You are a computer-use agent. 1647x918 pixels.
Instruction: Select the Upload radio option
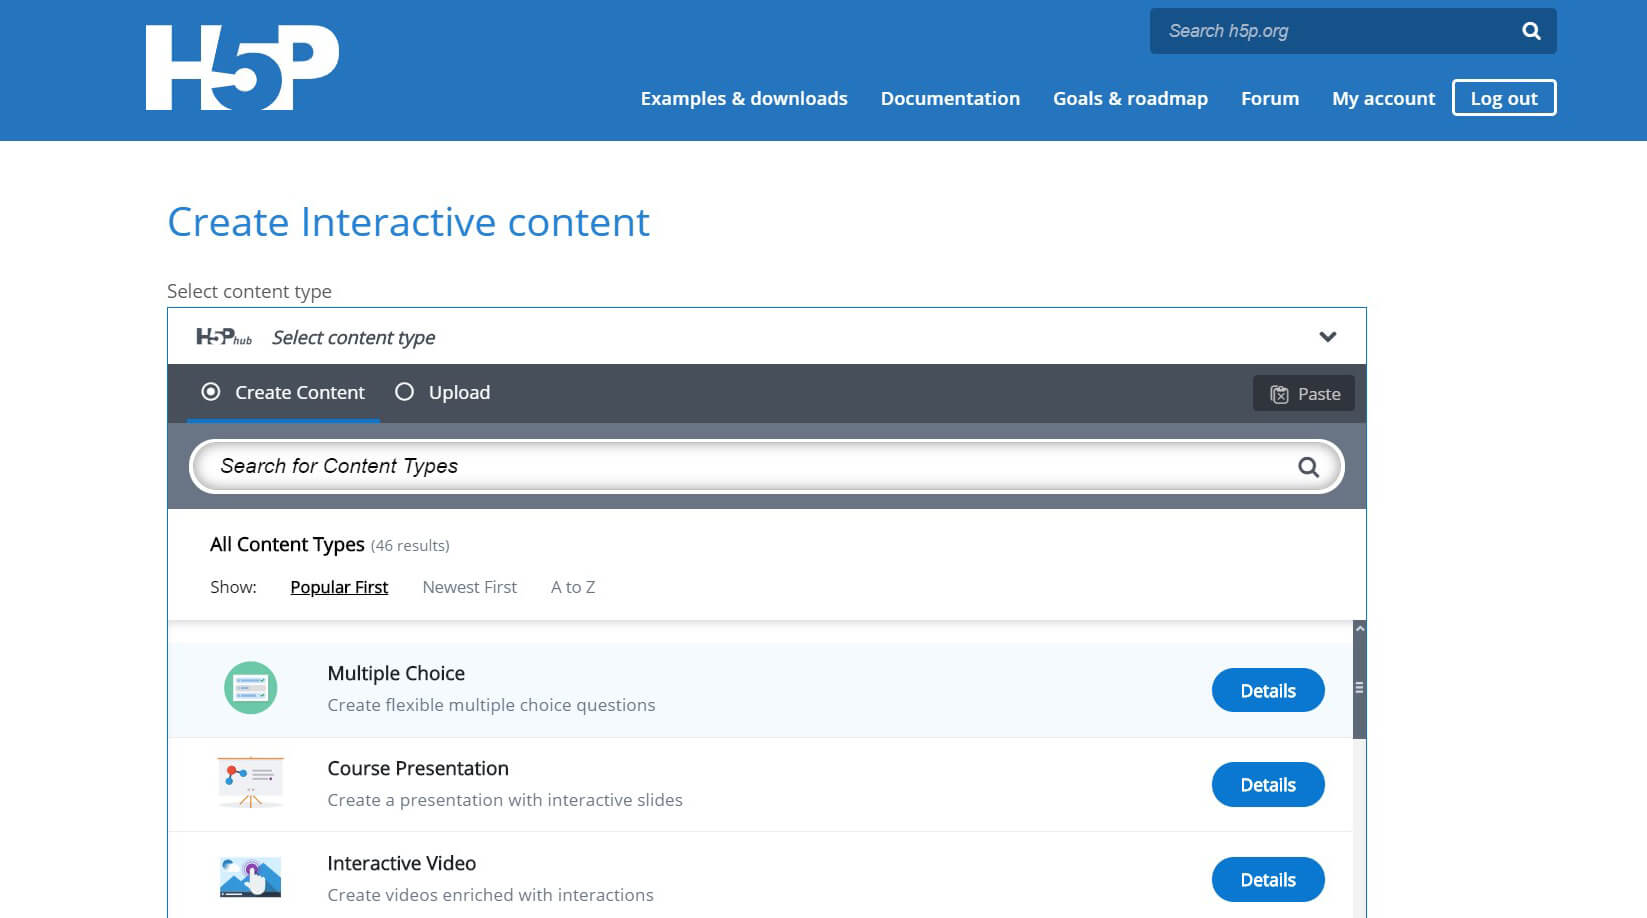[x=404, y=392]
